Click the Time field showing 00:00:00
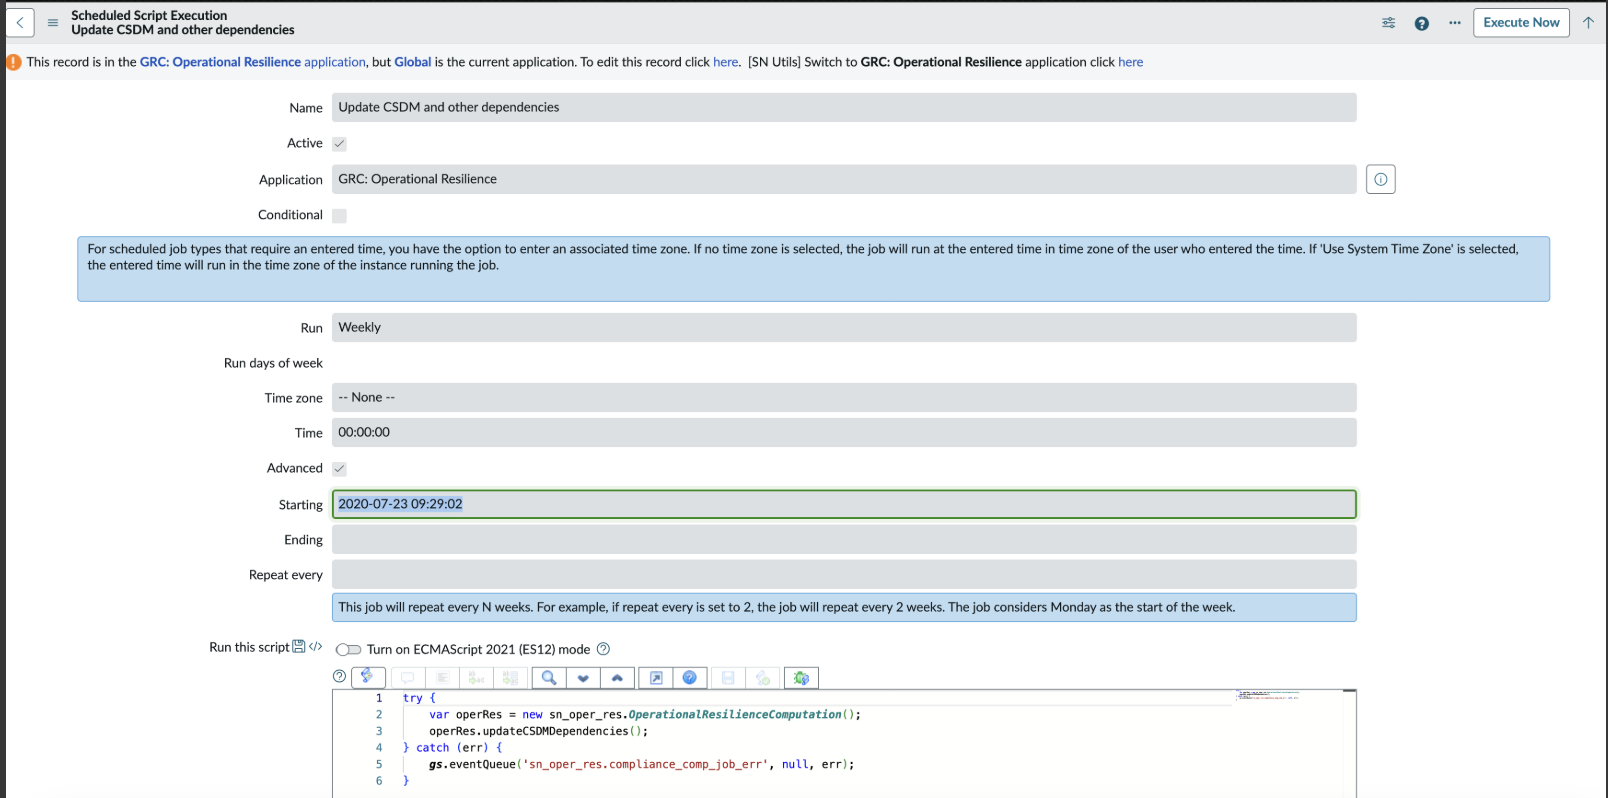1608x798 pixels. (x=844, y=432)
